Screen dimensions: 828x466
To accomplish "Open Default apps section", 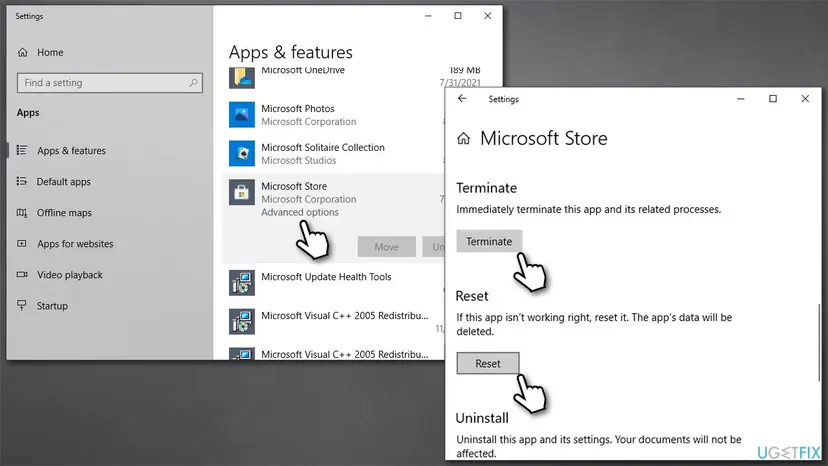I will coord(63,182).
